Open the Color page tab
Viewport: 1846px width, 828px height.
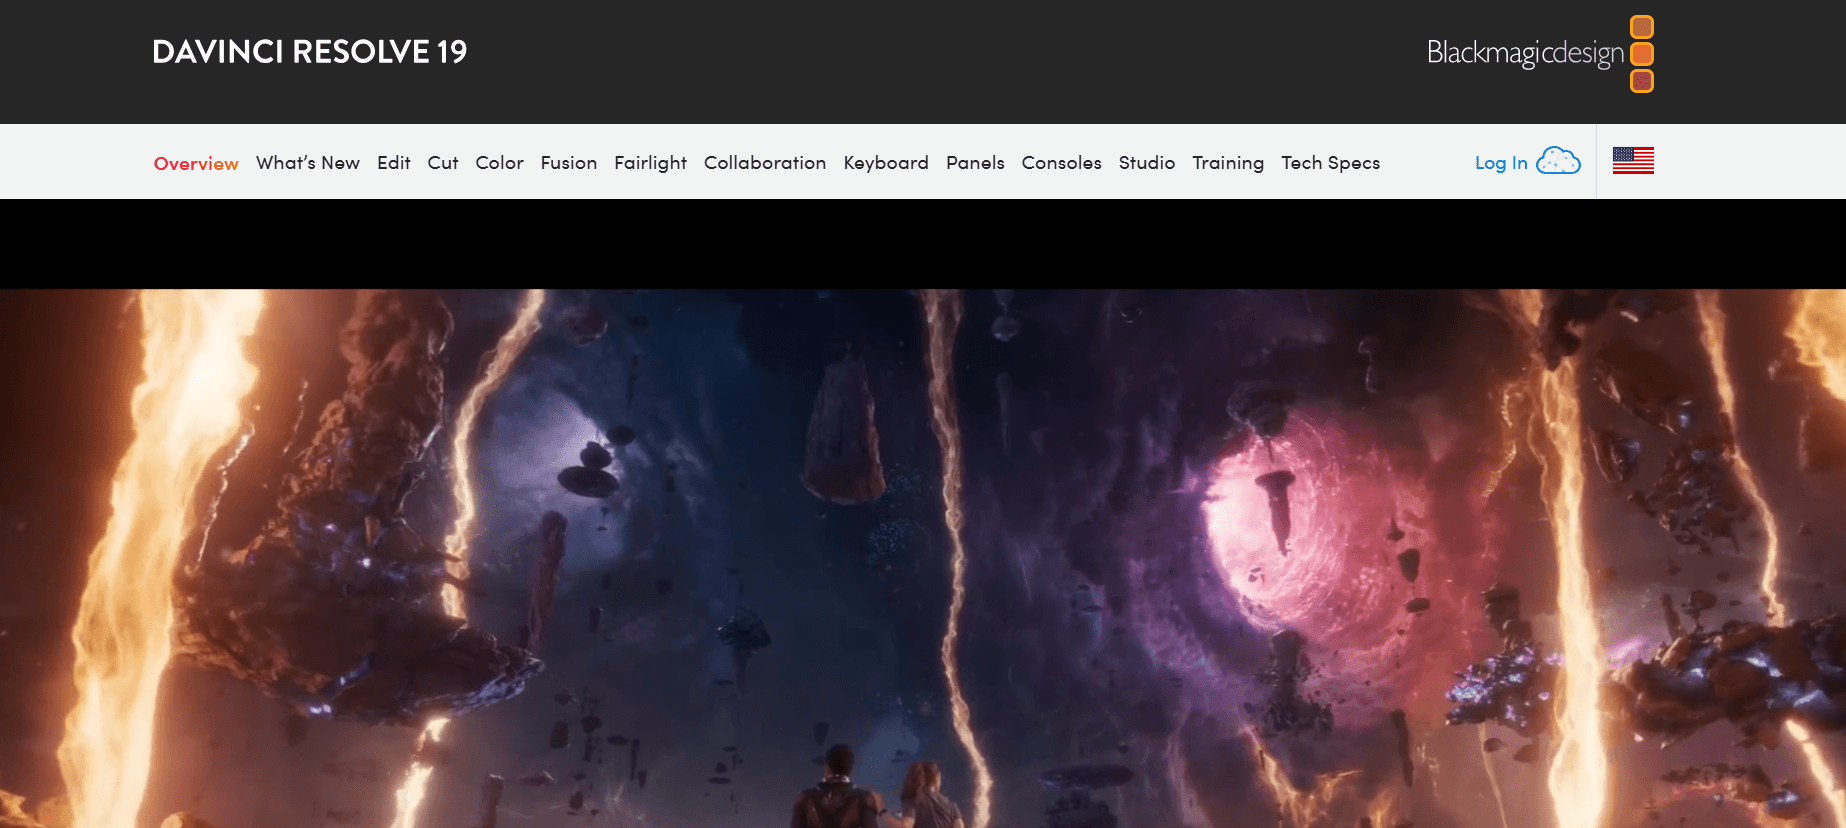pyautogui.click(x=499, y=162)
